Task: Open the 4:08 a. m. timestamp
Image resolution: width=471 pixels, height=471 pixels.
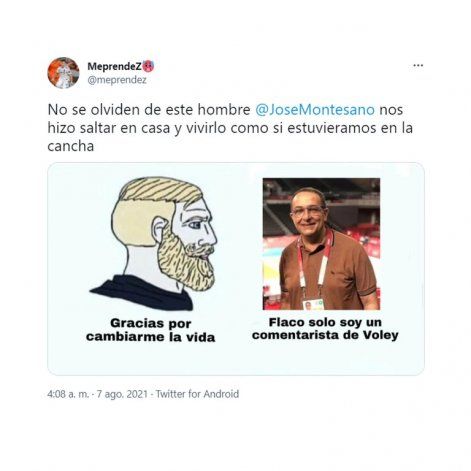Action: tap(68, 394)
